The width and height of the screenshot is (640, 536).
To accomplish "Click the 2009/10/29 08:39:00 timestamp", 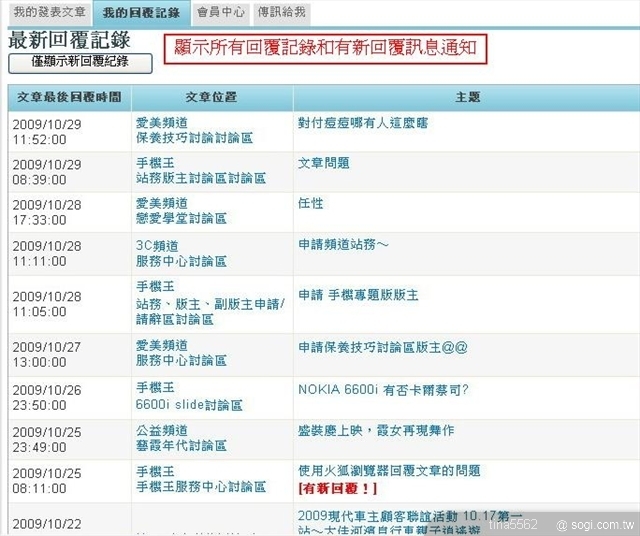I will (x=47, y=172).
